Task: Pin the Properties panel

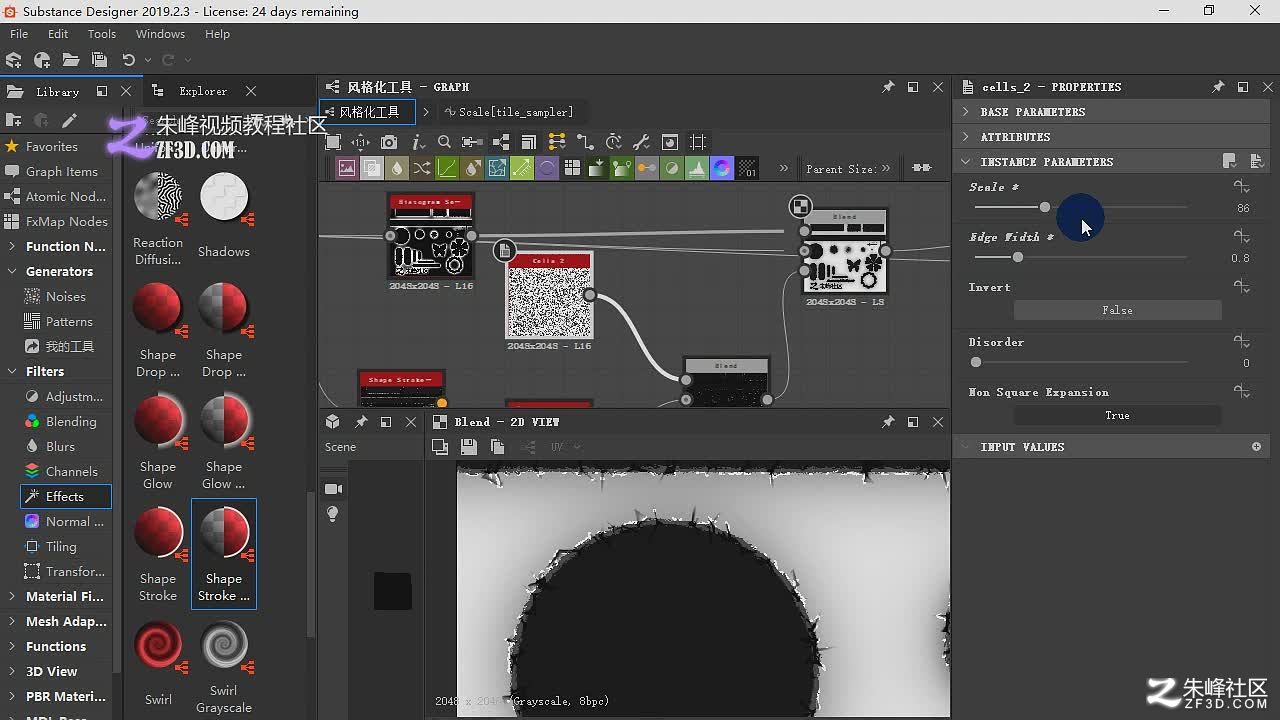Action: pyautogui.click(x=1218, y=87)
